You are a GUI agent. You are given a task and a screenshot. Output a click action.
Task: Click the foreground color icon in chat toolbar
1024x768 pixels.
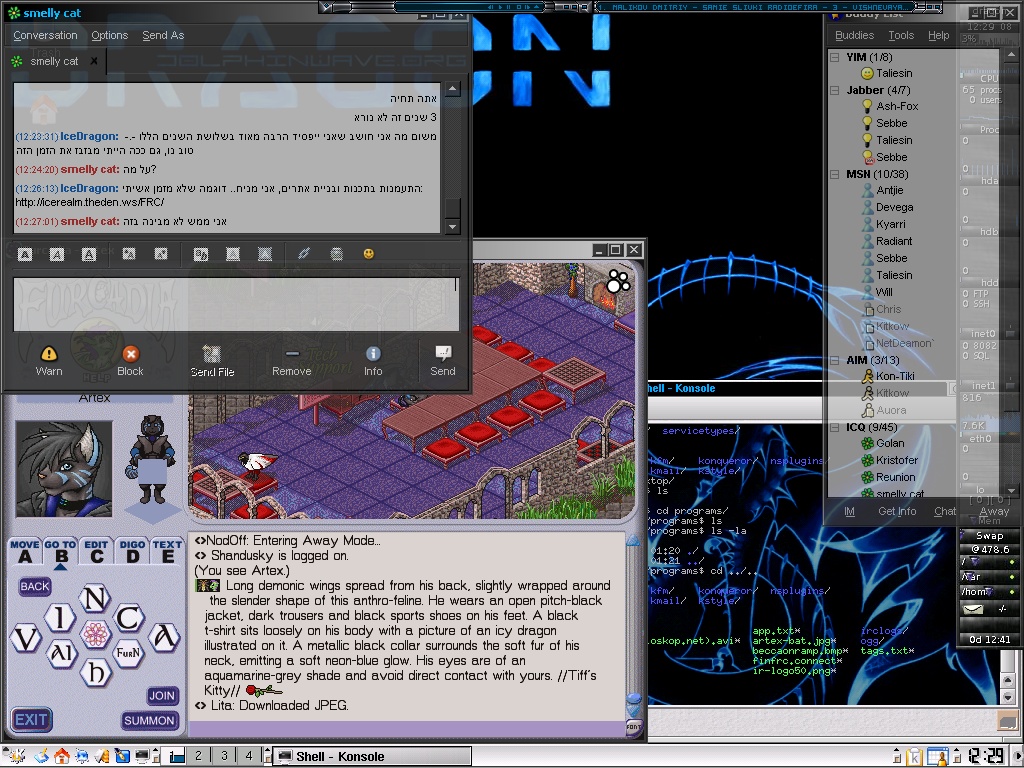click(x=232, y=254)
